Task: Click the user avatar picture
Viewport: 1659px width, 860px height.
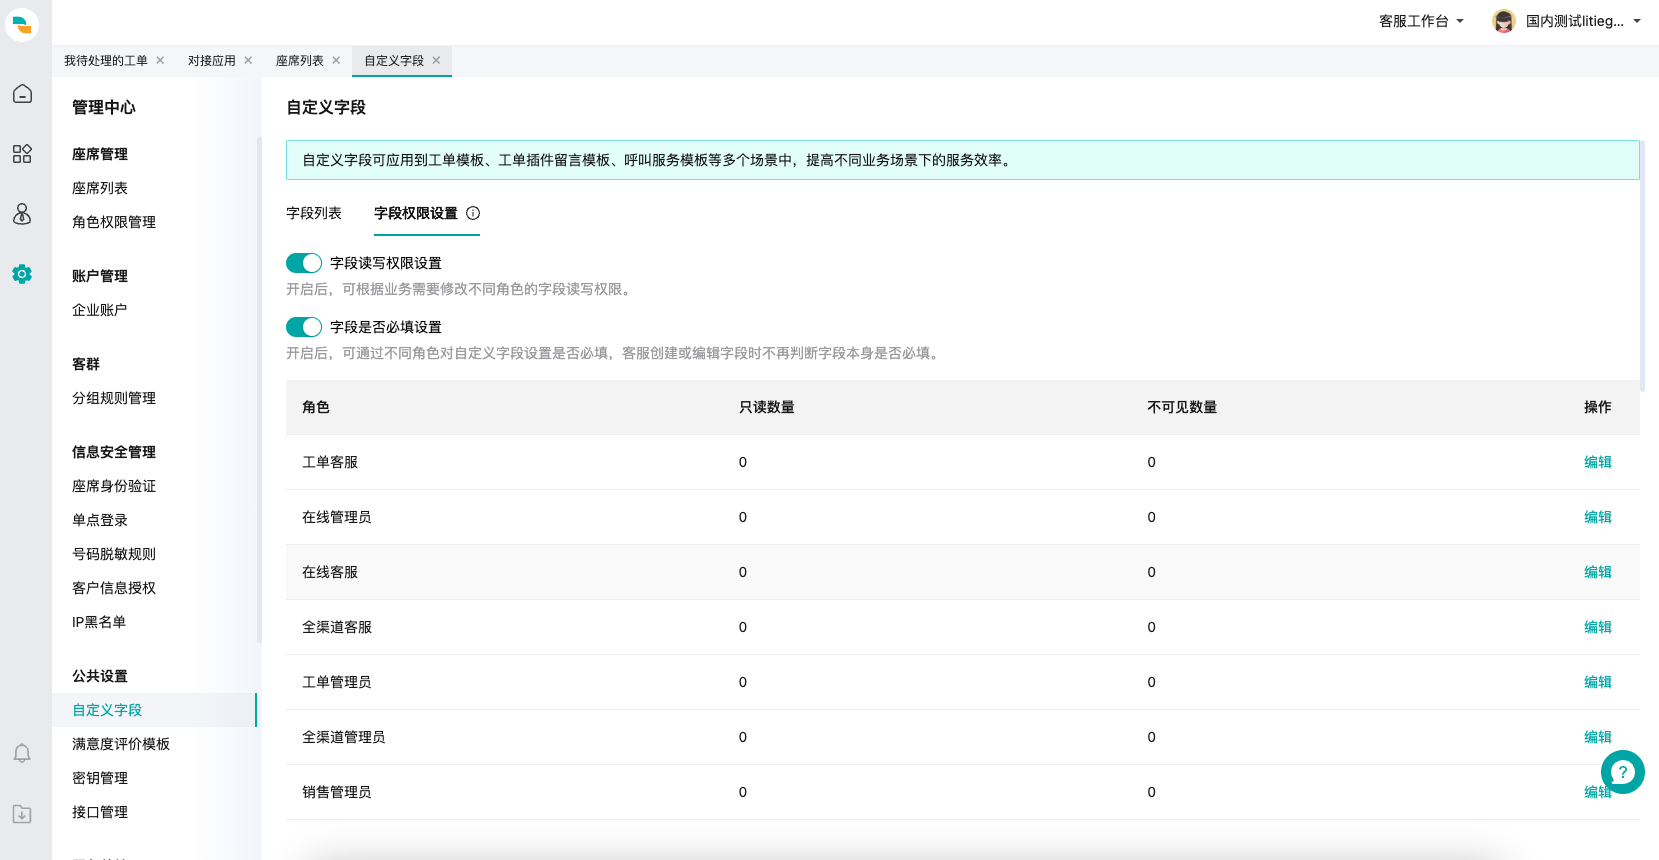Action: (x=1503, y=21)
